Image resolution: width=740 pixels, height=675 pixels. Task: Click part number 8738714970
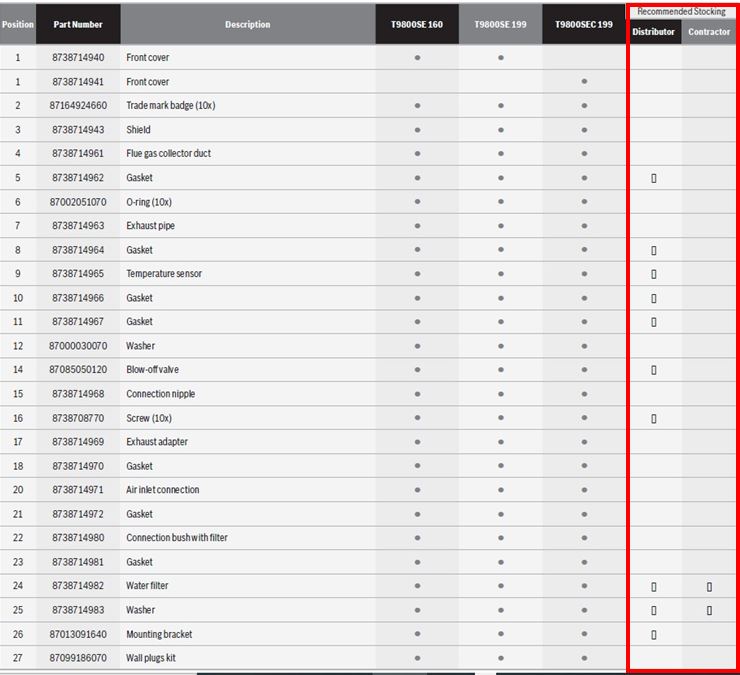(x=78, y=466)
